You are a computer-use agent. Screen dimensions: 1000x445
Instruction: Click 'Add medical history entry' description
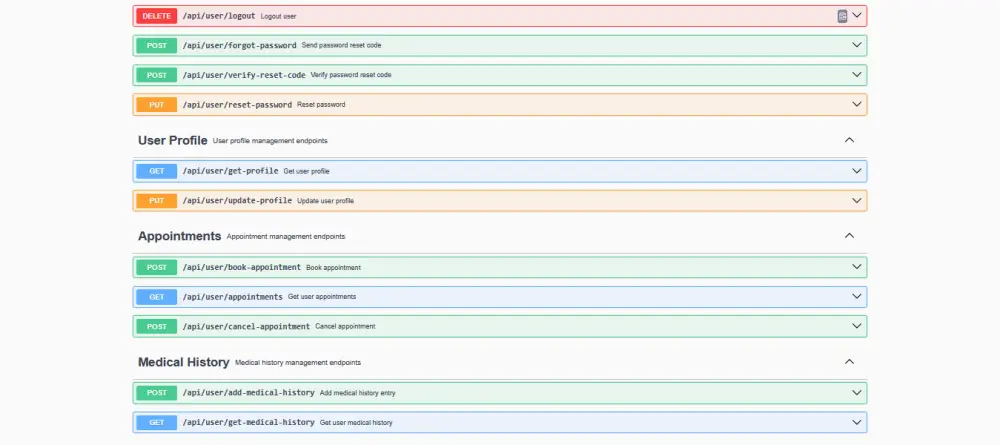pos(358,393)
